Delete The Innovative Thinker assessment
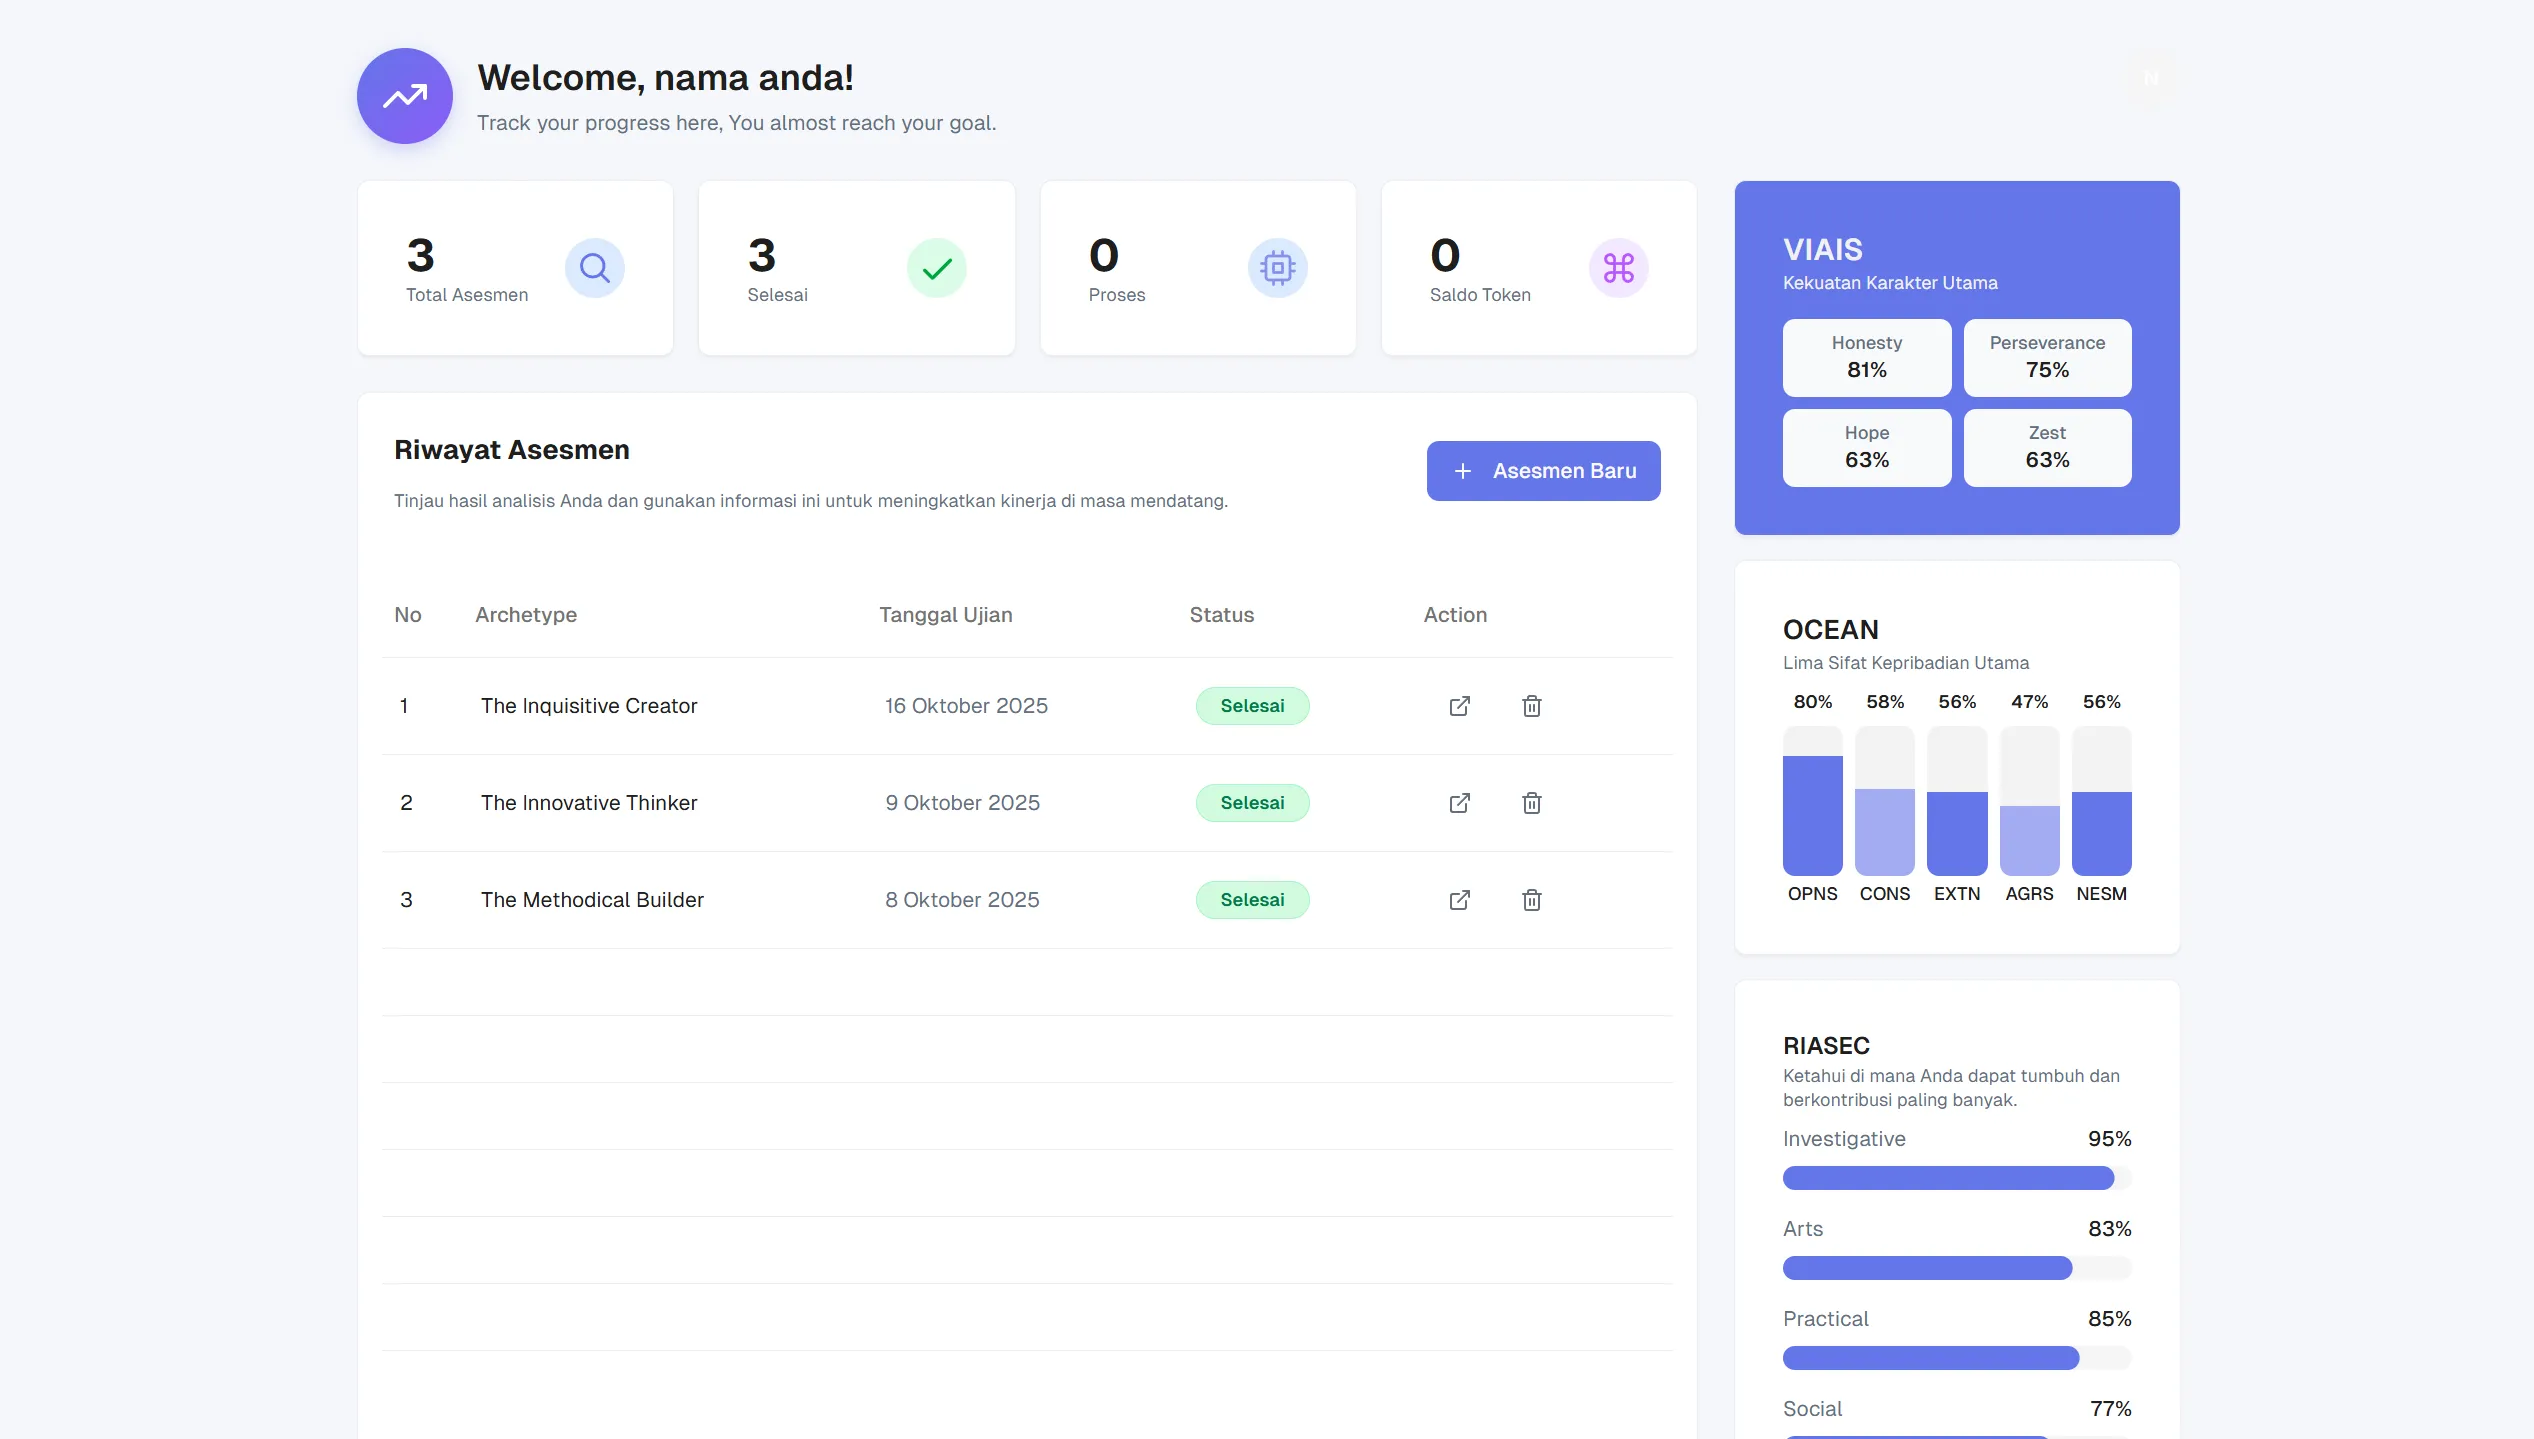 1531,803
